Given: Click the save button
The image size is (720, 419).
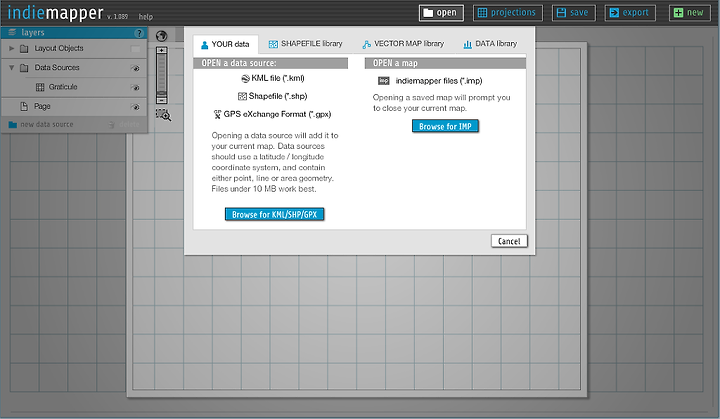Looking at the screenshot, I should (573, 13).
